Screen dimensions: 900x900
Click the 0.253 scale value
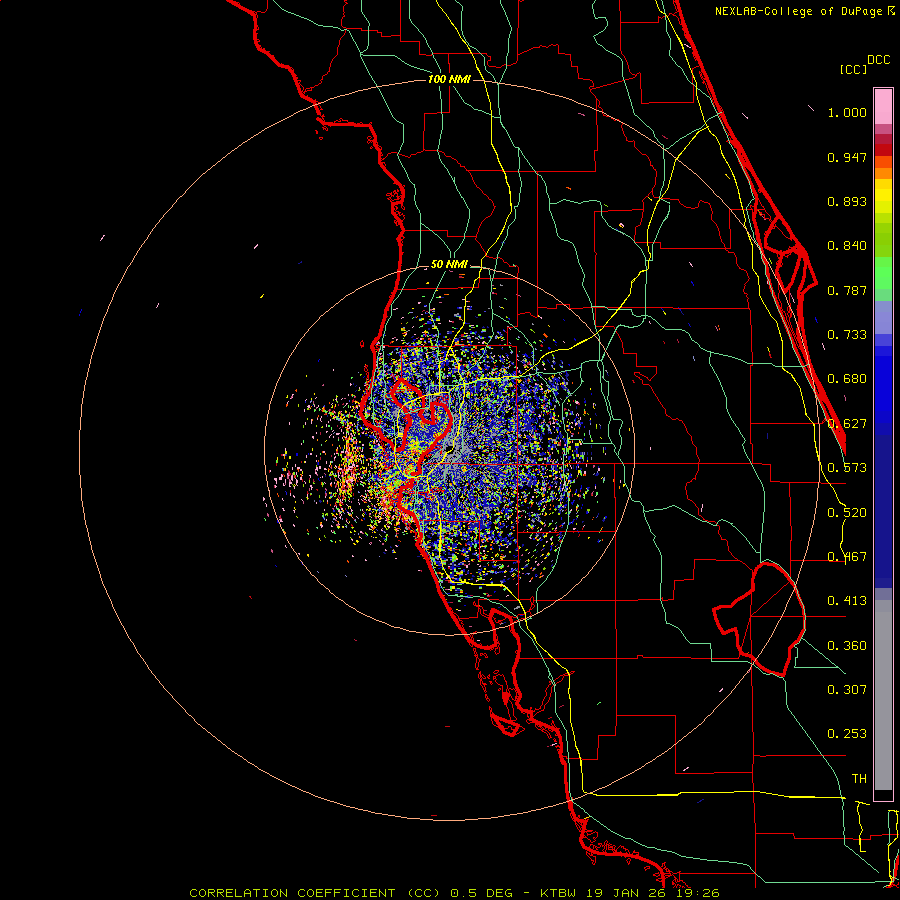click(847, 734)
